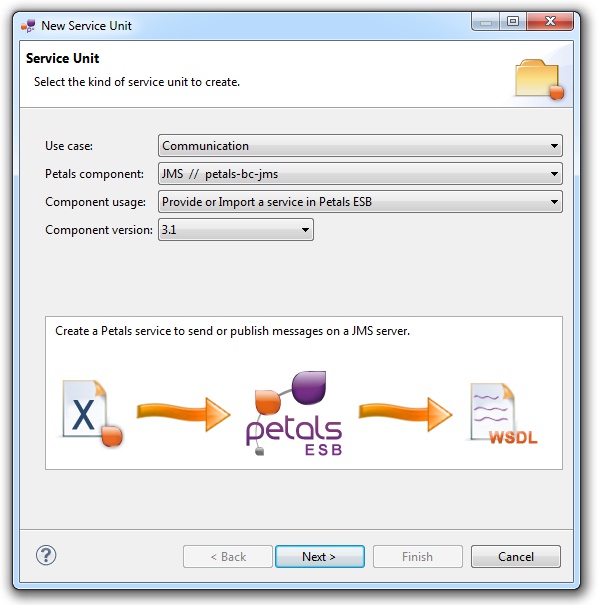Maximize the New Service Unit window

pyautogui.click(x=513, y=21)
